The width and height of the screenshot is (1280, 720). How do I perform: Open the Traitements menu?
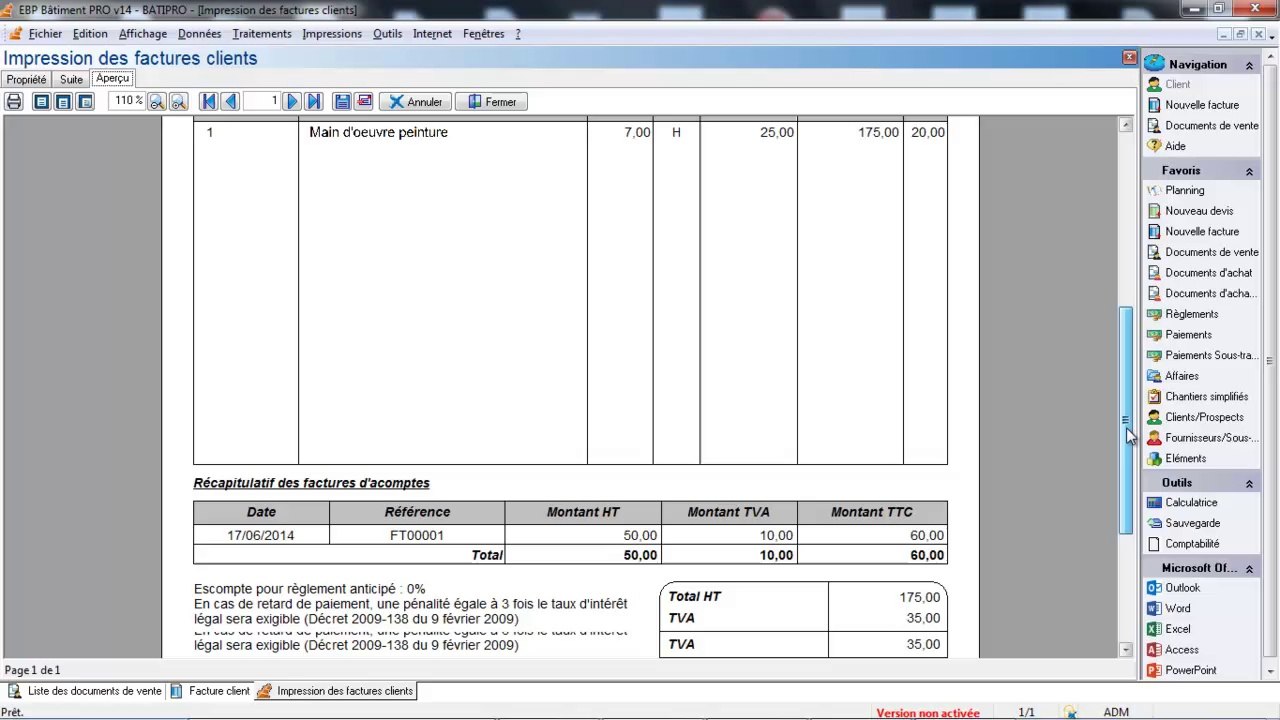262,34
